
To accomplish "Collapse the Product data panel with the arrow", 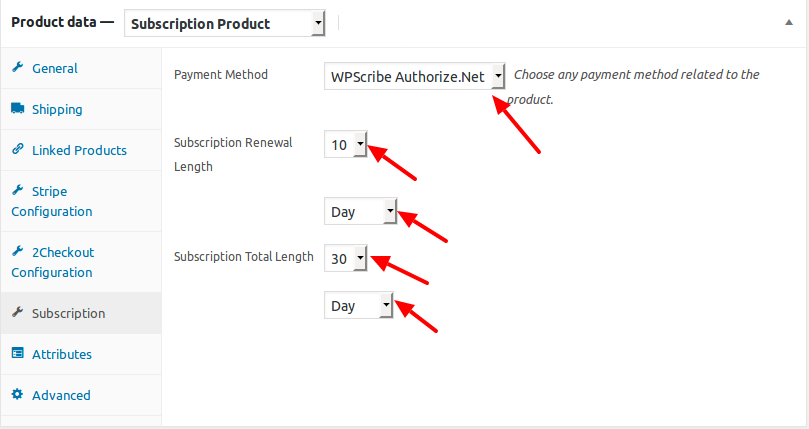I will click(x=788, y=22).
